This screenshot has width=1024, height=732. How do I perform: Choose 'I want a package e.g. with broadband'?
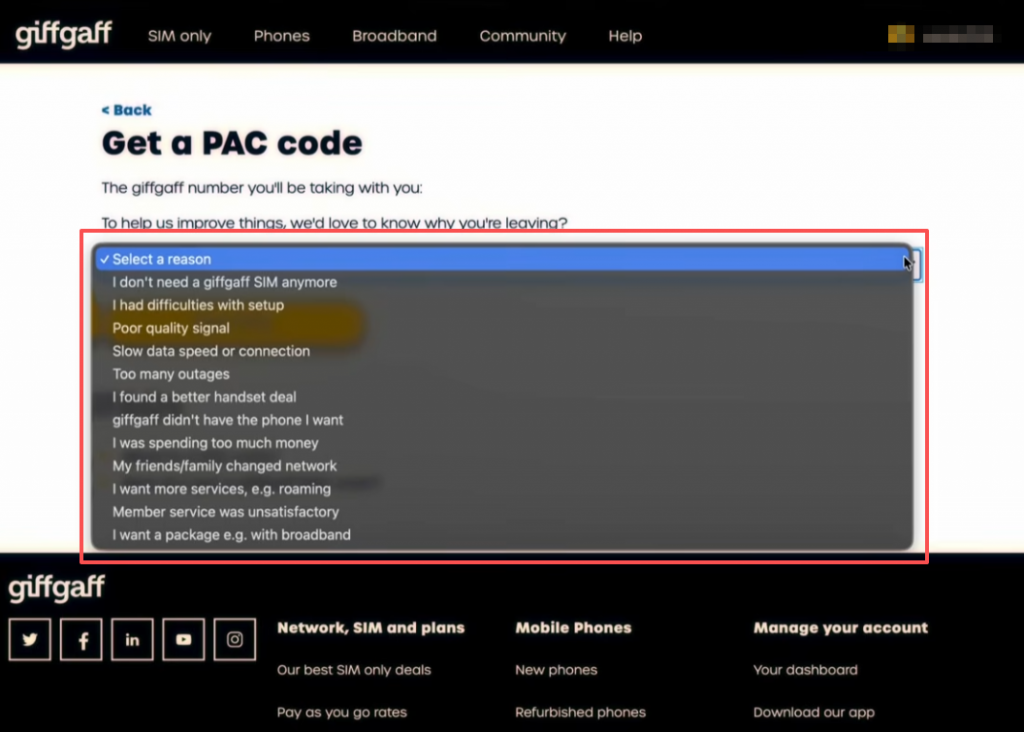[x=502, y=535]
